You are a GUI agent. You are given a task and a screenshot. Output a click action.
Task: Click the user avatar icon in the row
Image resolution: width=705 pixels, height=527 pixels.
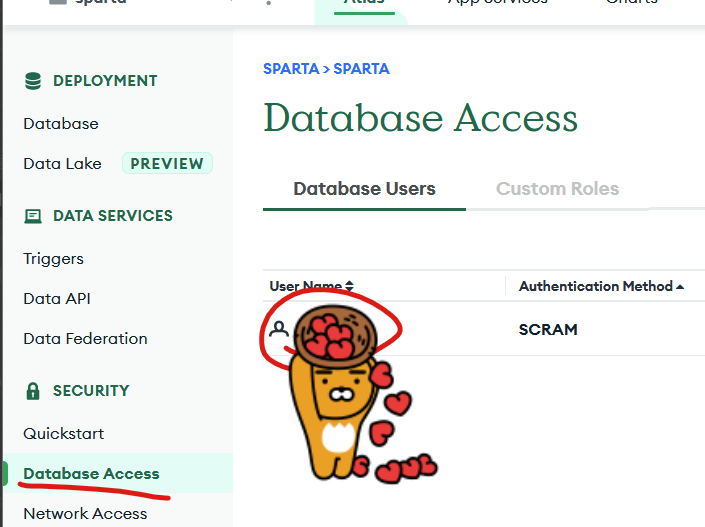point(279,329)
